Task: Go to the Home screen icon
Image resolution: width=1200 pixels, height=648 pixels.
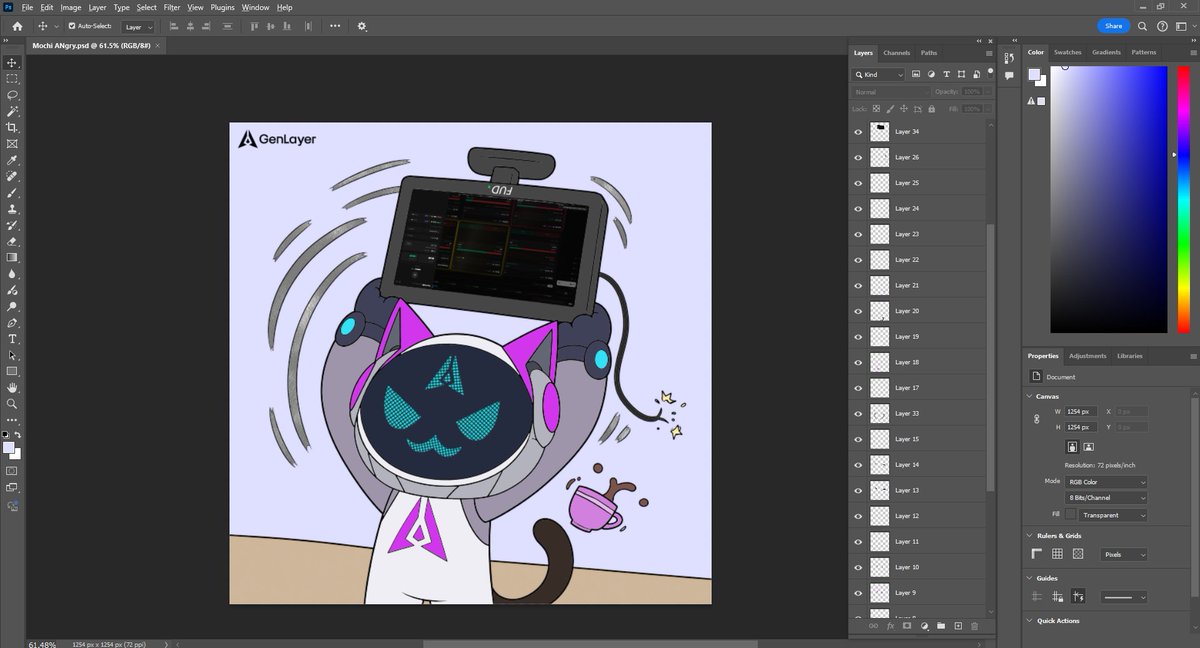Action: click(x=17, y=26)
